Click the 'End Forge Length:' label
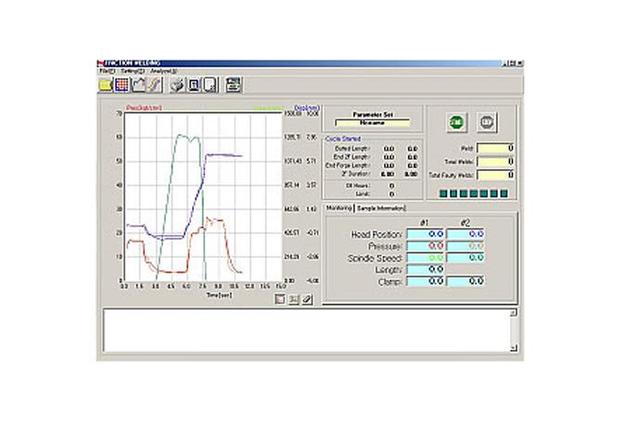 (348, 165)
